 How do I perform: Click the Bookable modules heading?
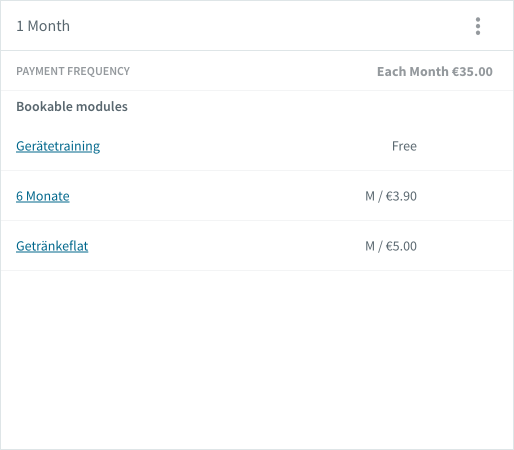(x=72, y=106)
